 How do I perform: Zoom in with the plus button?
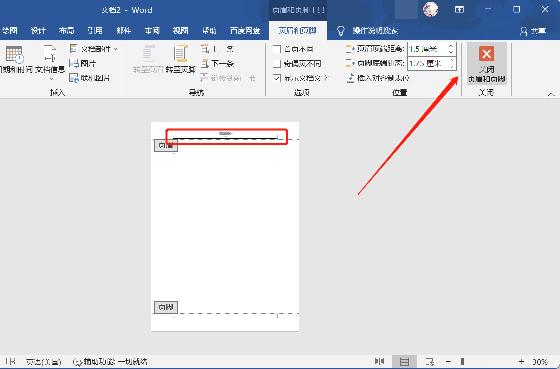[522, 361]
